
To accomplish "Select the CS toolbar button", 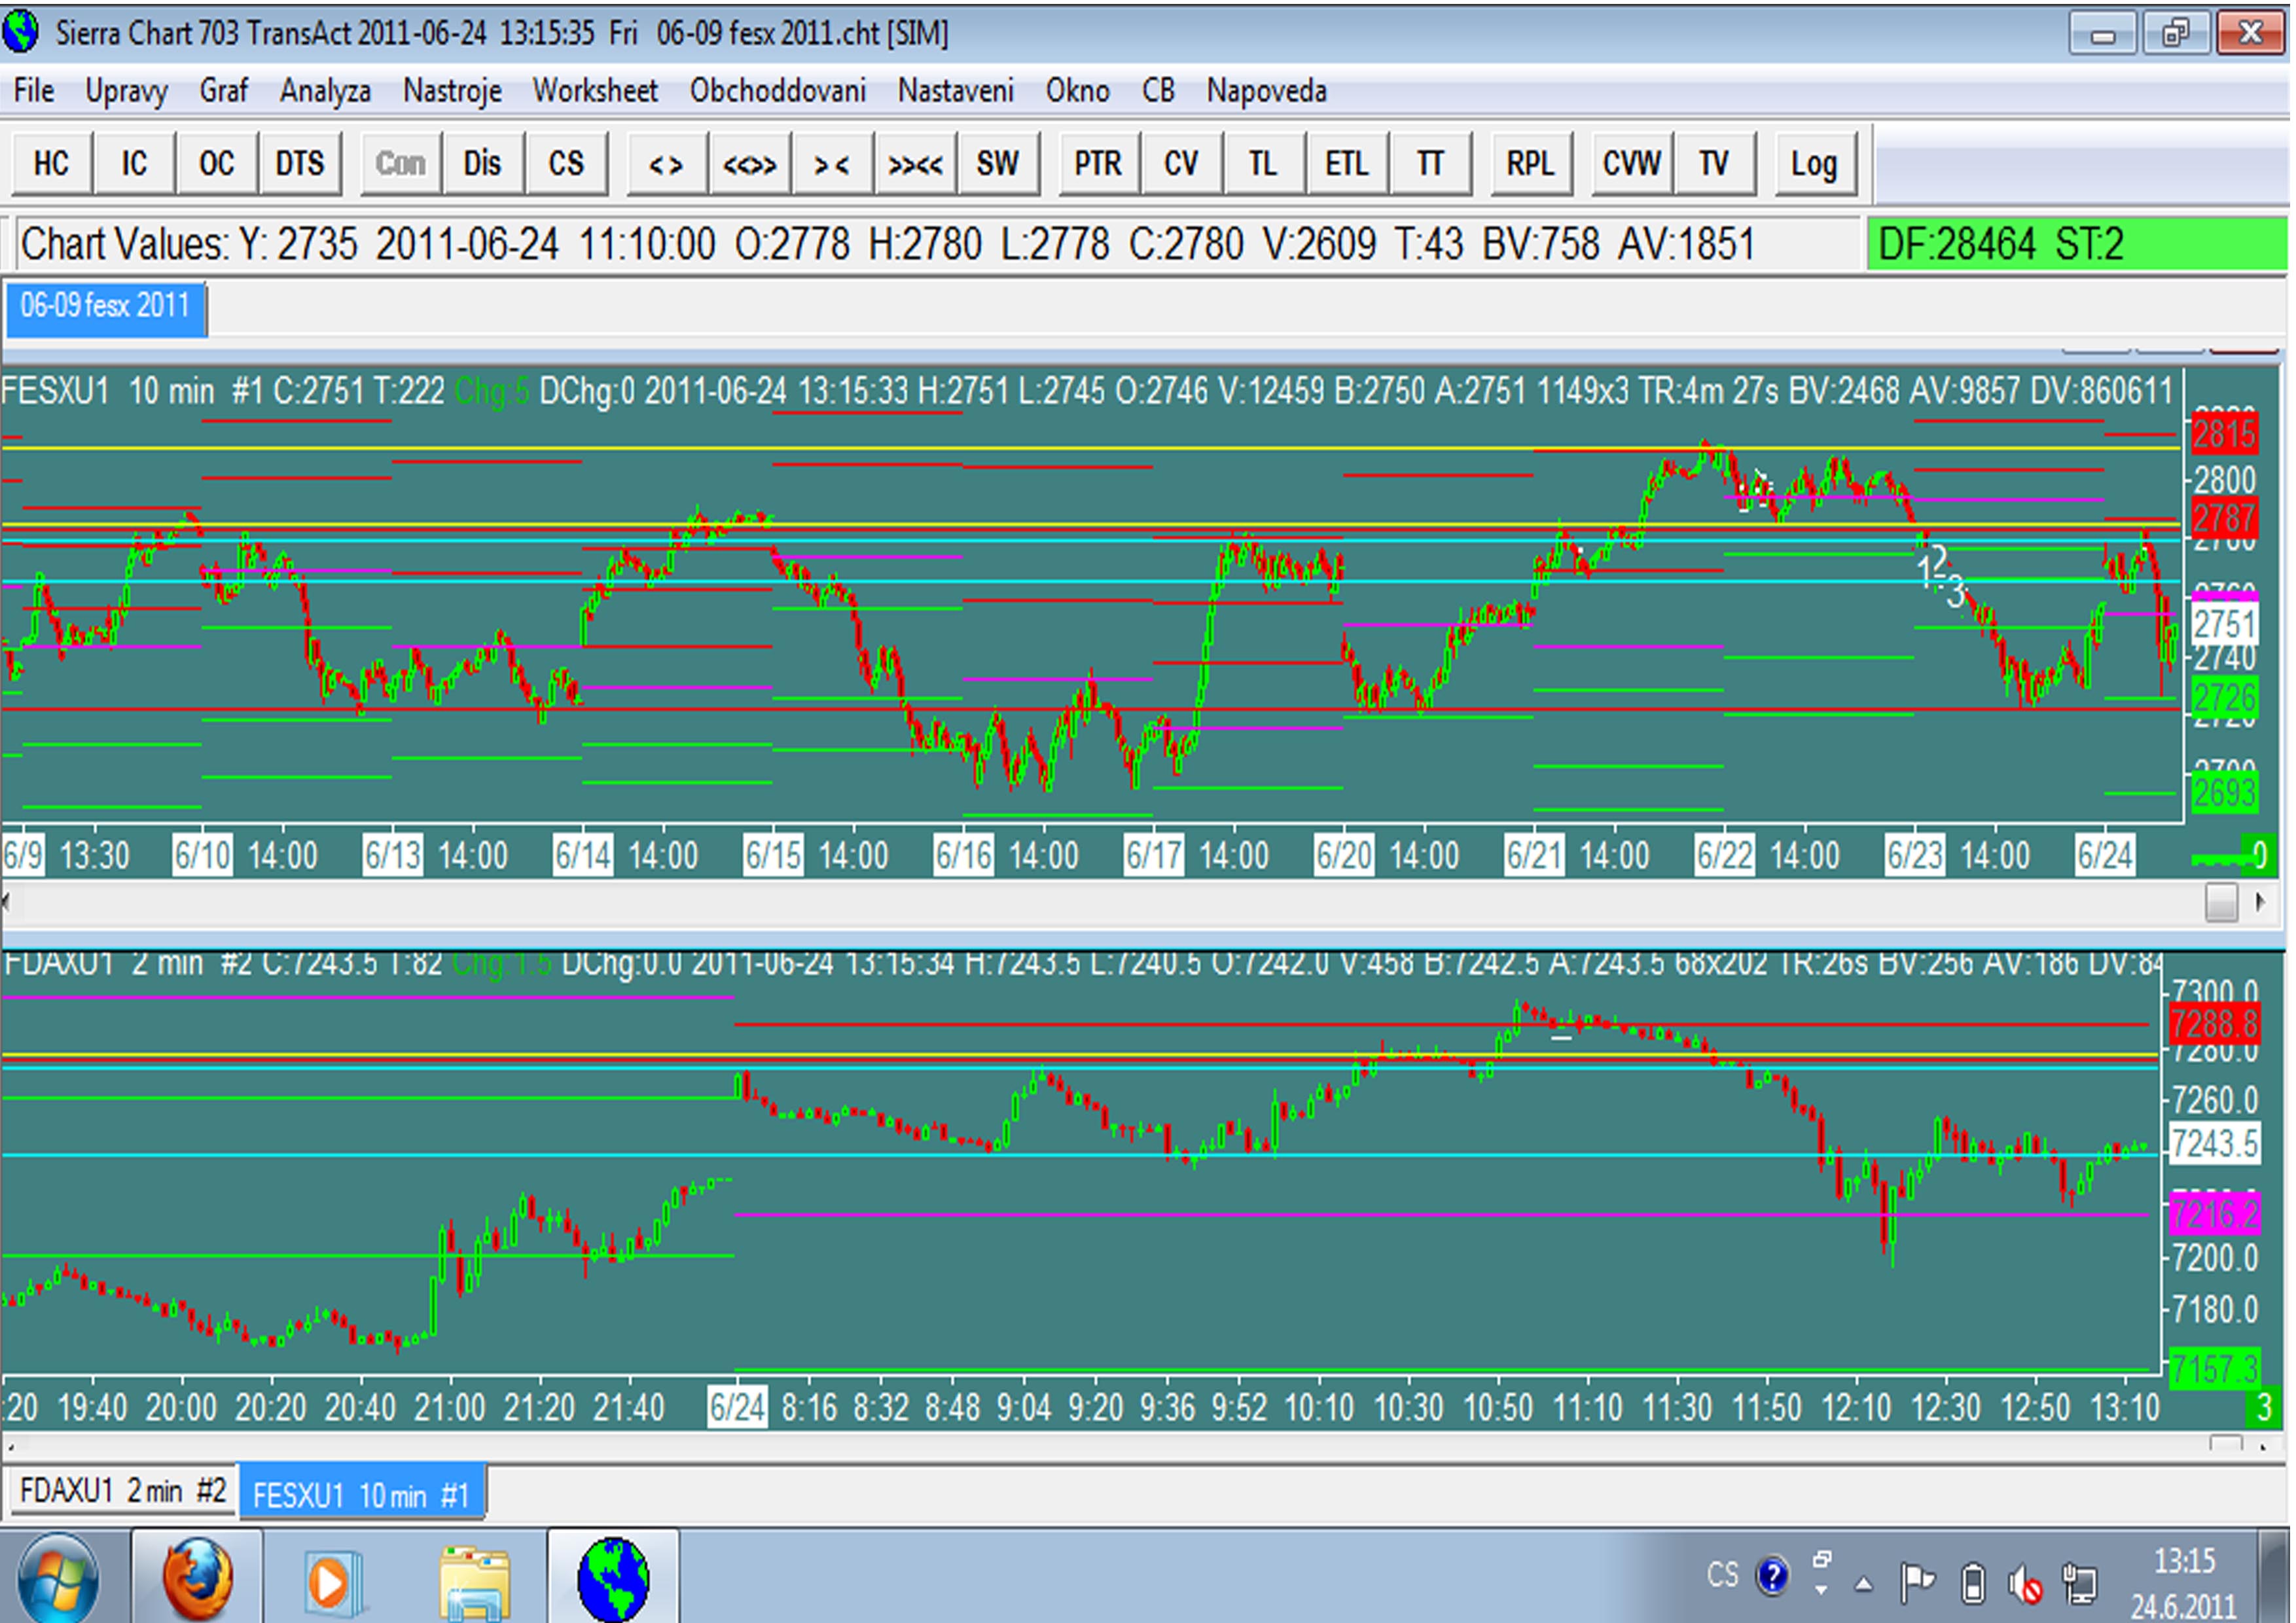I will click(566, 163).
